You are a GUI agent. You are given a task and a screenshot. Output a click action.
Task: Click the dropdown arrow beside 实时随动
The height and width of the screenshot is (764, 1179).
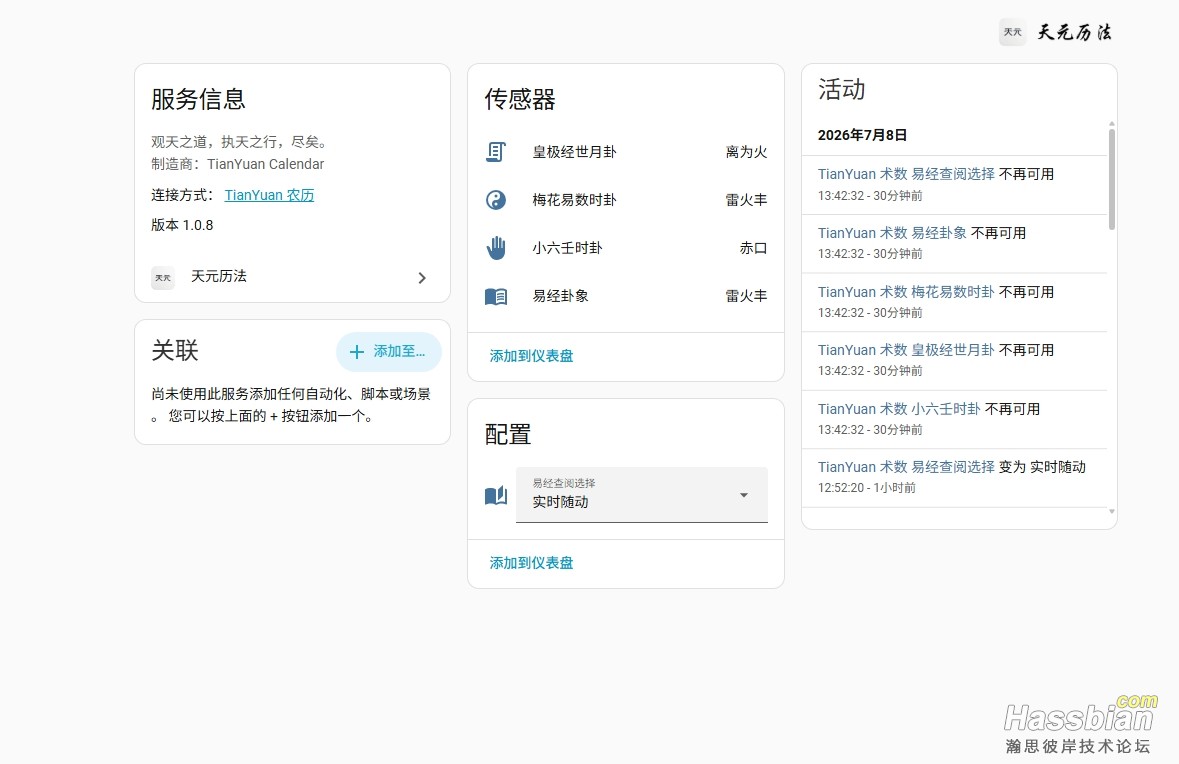[x=744, y=495]
